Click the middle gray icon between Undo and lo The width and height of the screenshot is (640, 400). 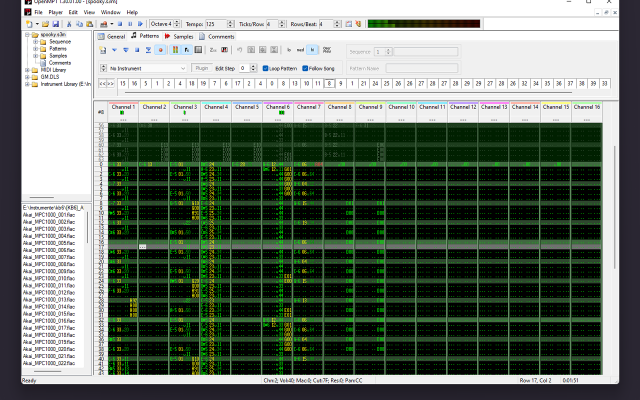click(x=262, y=50)
